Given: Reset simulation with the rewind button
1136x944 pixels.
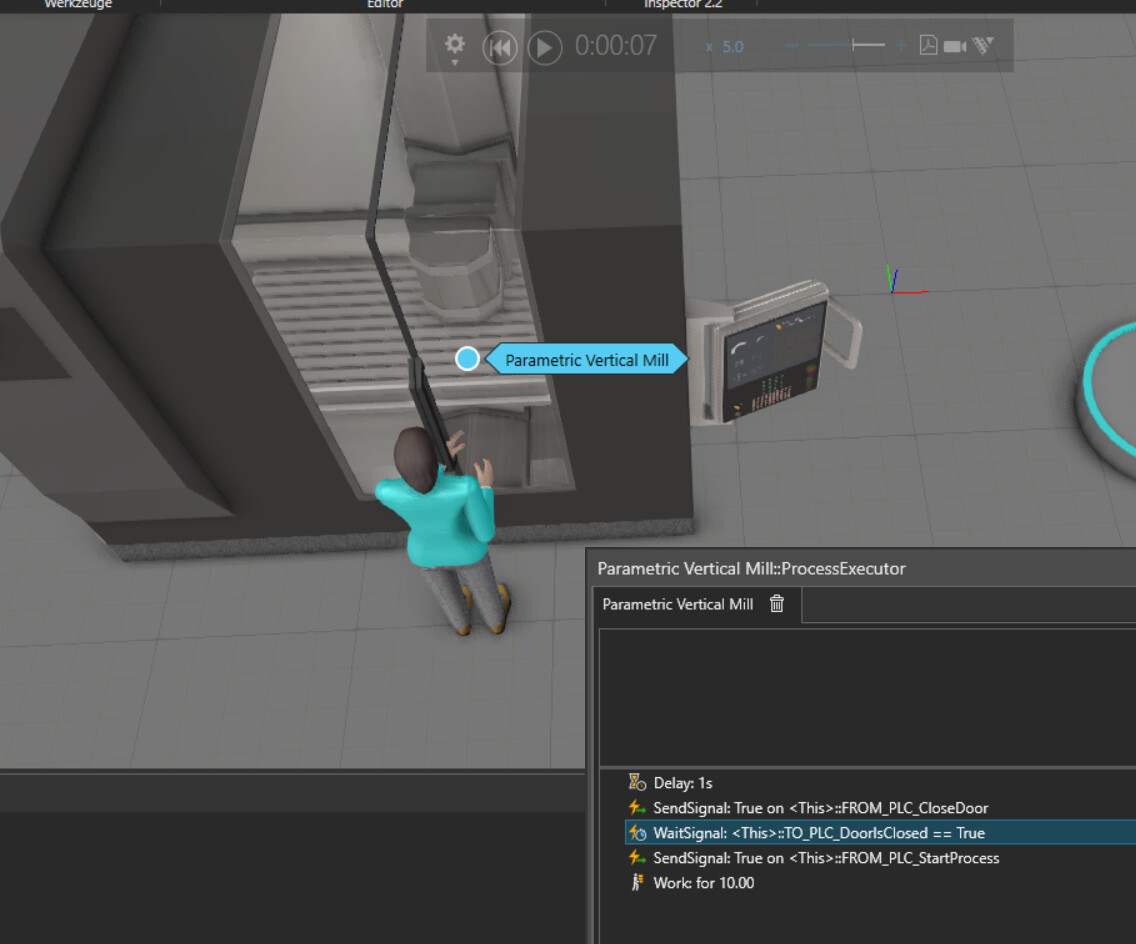Looking at the screenshot, I should [x=500, y=49].
